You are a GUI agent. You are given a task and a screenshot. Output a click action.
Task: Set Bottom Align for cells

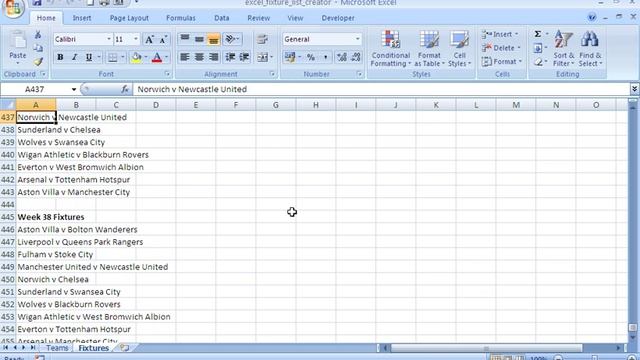[x=213, y=39]
